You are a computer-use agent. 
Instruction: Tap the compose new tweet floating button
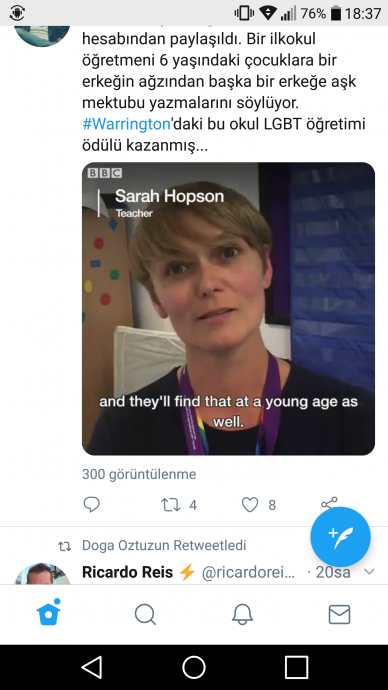(340, 537)
